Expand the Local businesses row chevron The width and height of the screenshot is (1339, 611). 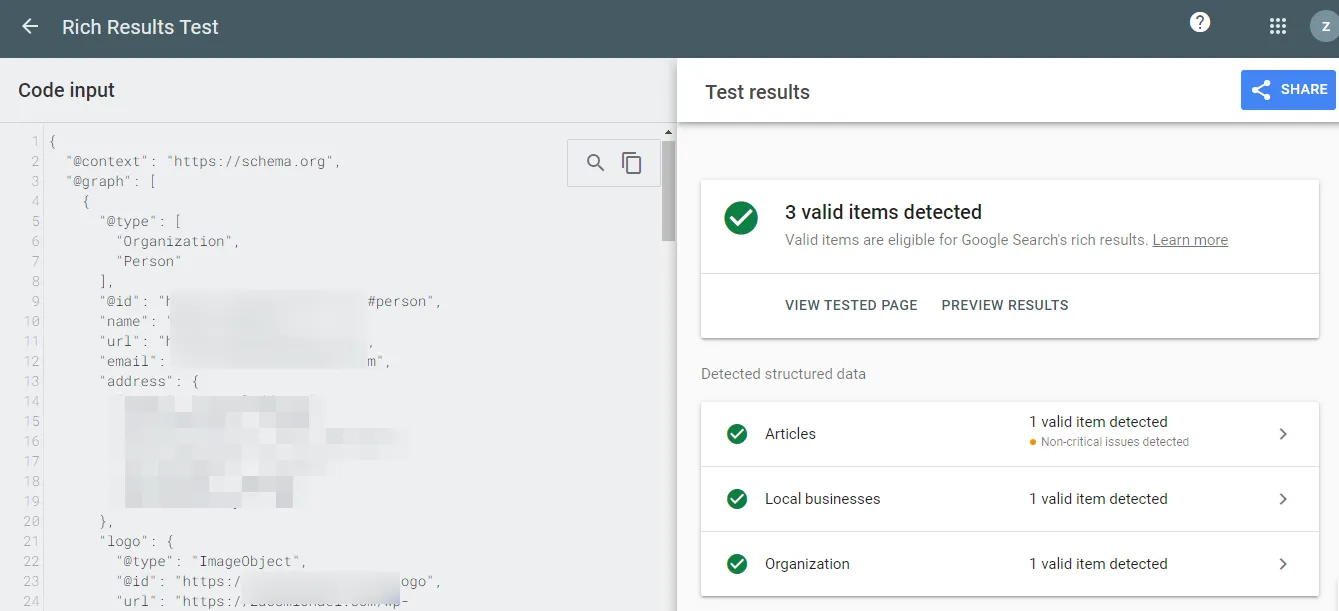(x=1283, y=499)
